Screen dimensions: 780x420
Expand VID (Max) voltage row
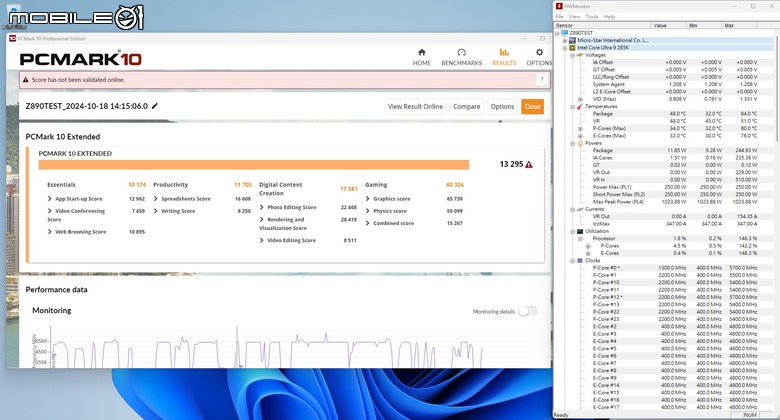[580, 99]
